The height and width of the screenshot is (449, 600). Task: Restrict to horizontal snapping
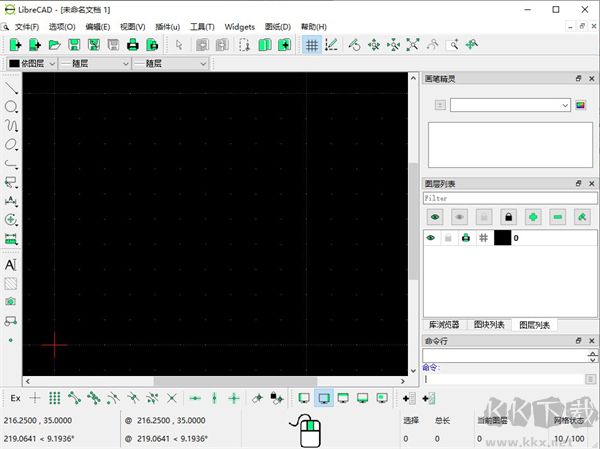coord(195,398)
